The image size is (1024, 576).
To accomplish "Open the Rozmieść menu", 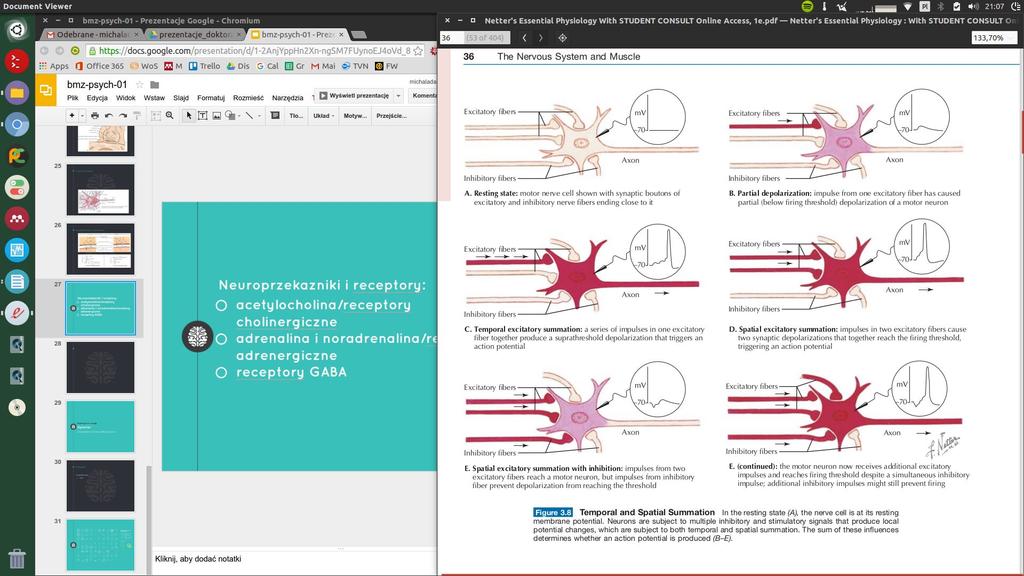I will [x=248, y=98].
